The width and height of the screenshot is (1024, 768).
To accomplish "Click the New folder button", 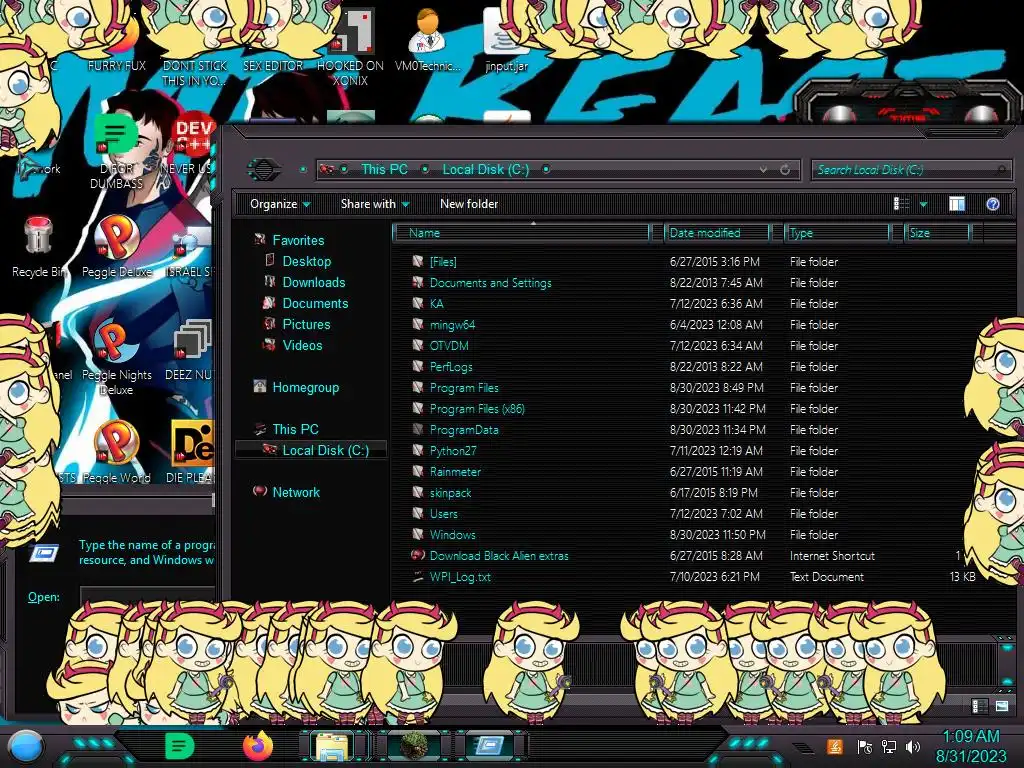I will pos(469,204).
